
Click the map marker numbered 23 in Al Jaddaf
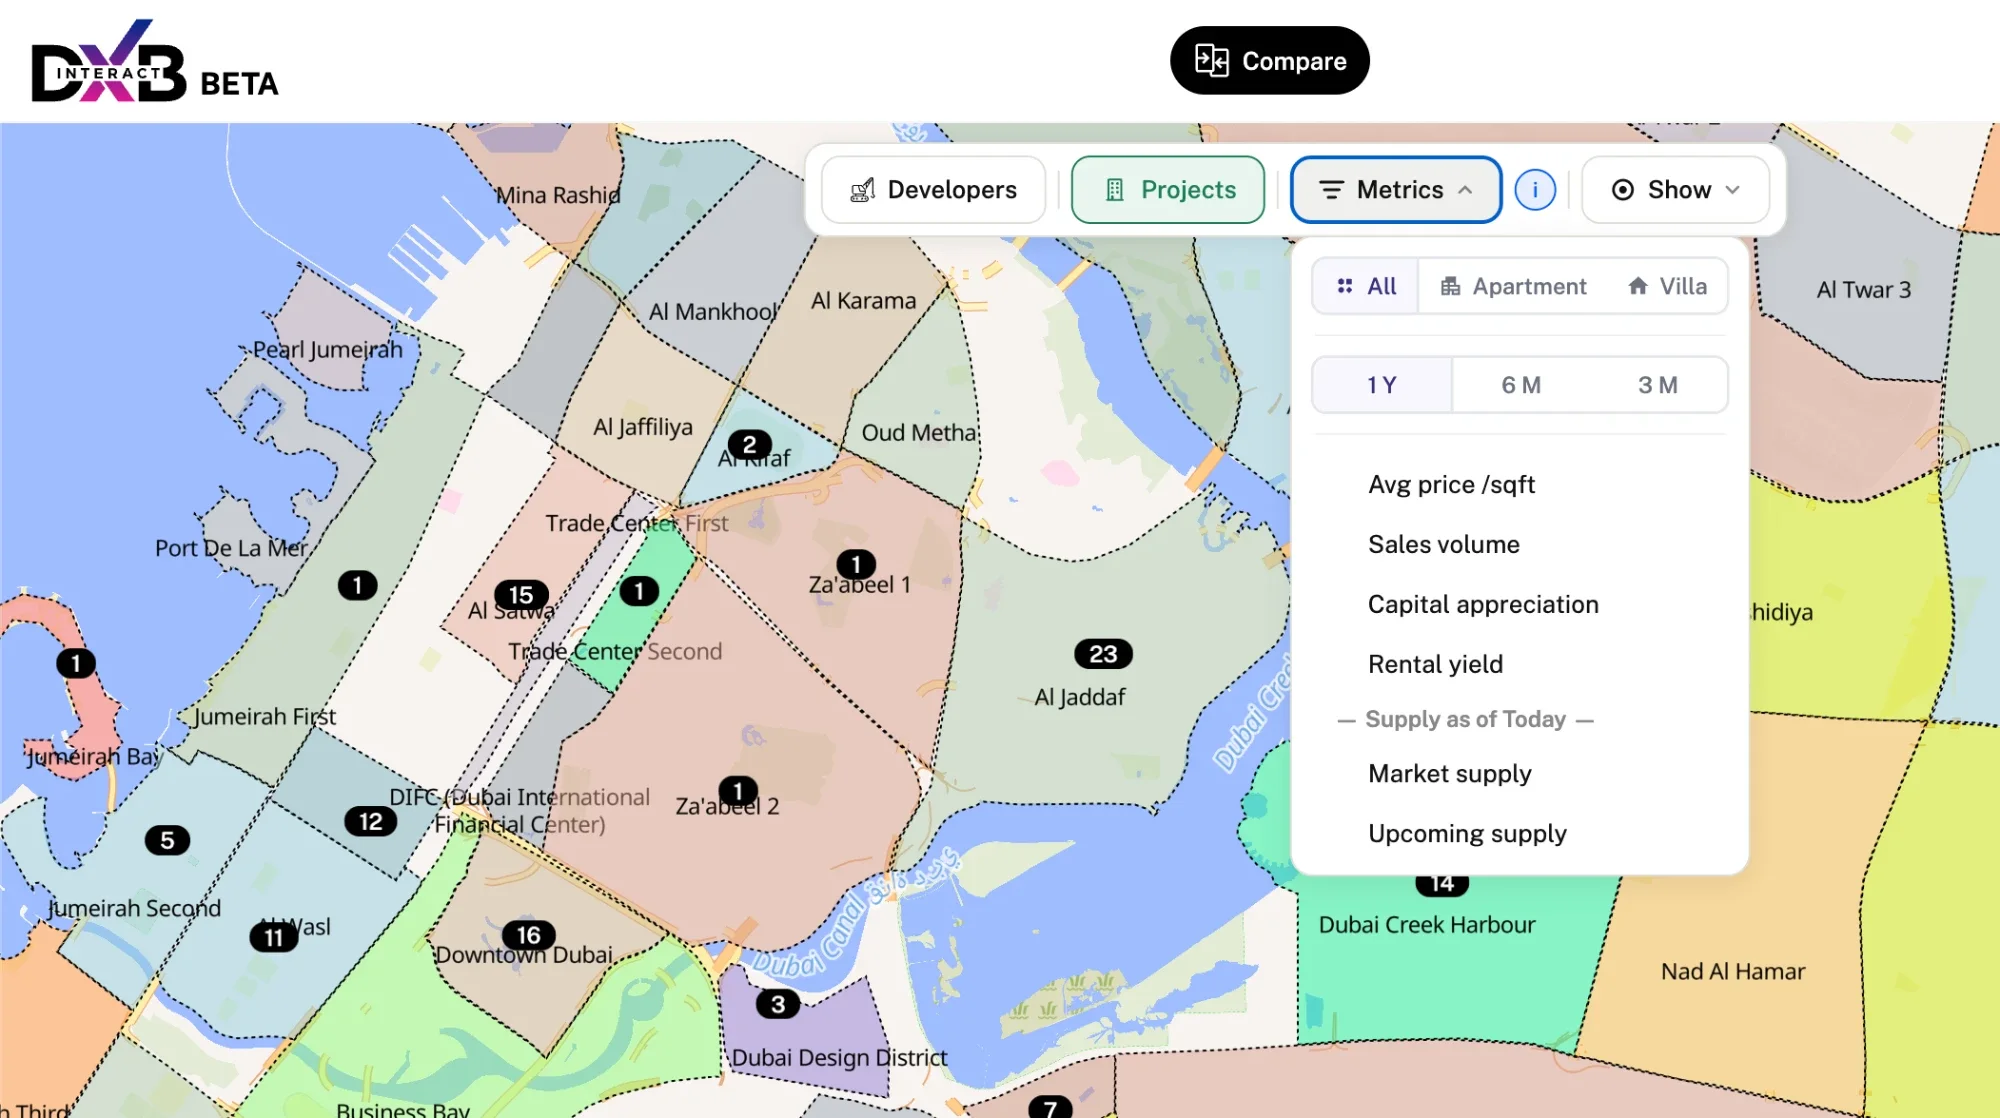click(1103, 654)
